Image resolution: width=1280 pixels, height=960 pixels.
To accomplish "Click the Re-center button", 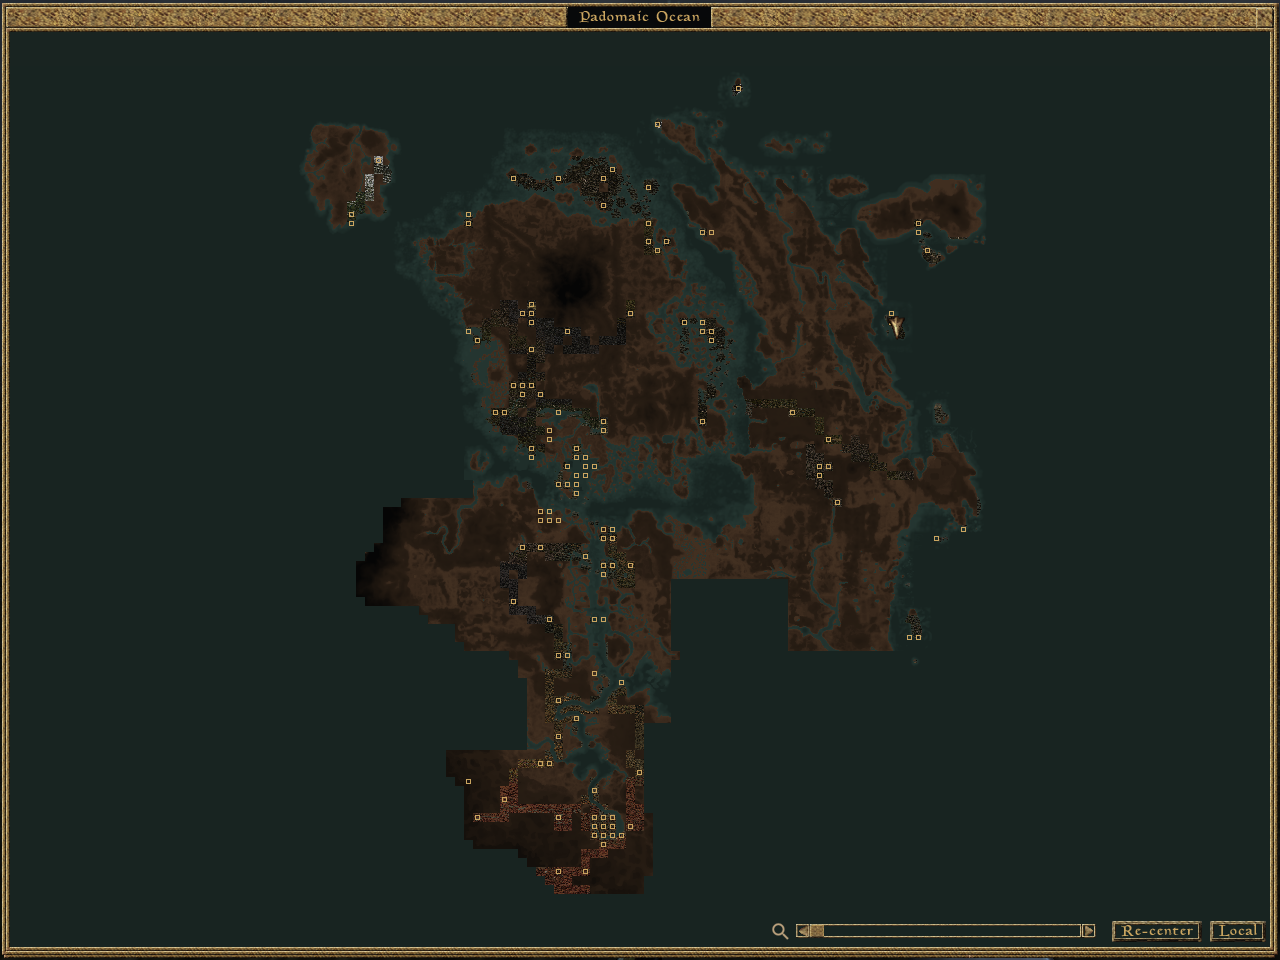I will [x=1156, y=931].
